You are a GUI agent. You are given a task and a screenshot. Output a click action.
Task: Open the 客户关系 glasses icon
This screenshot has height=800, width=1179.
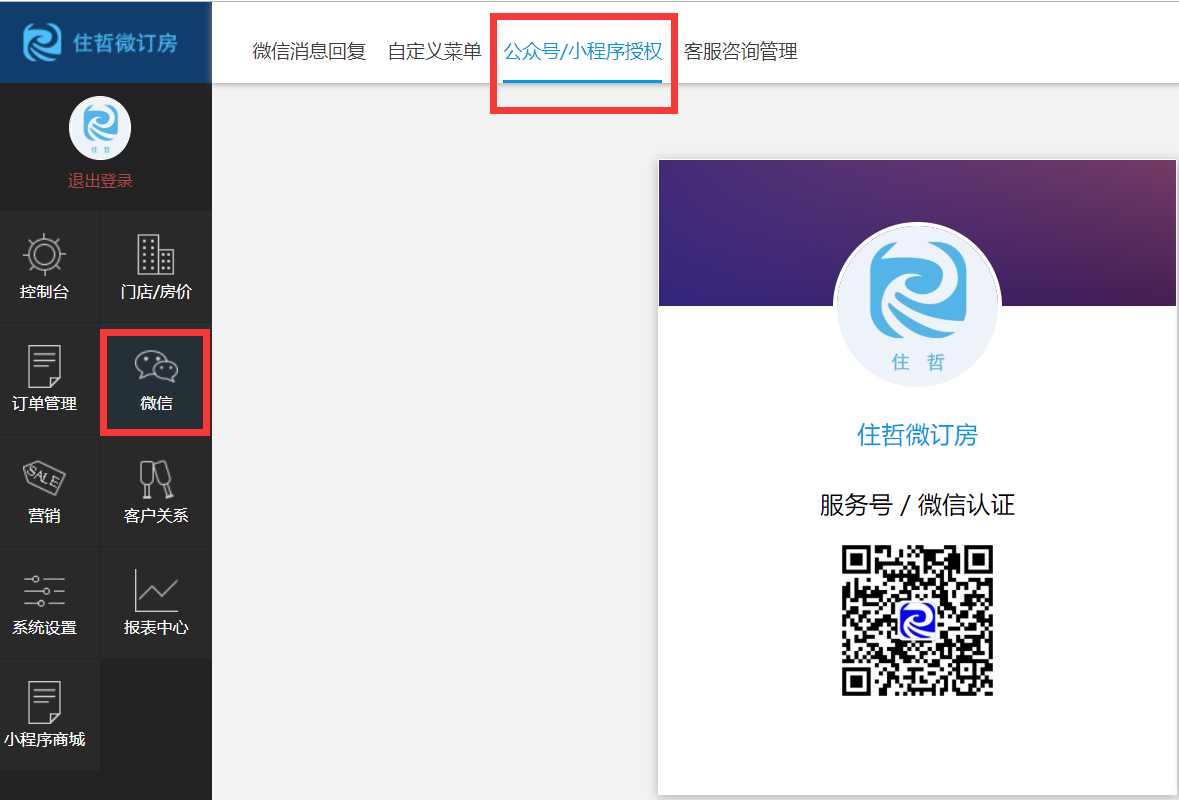(x=156, y=479)
